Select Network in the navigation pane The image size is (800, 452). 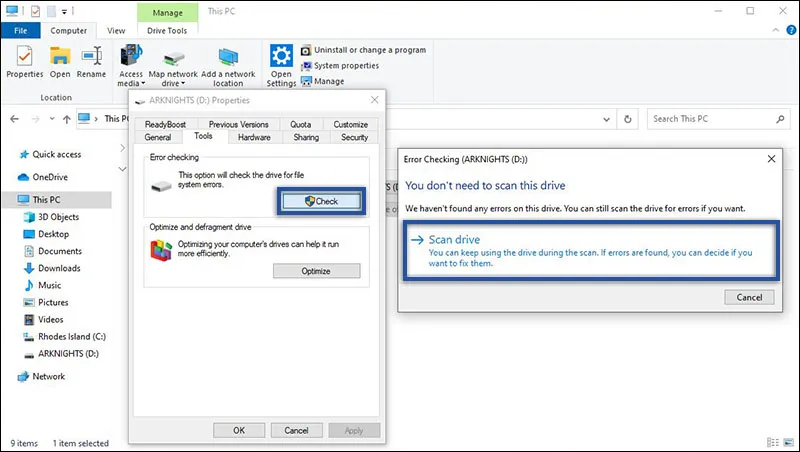coord(41,376)
